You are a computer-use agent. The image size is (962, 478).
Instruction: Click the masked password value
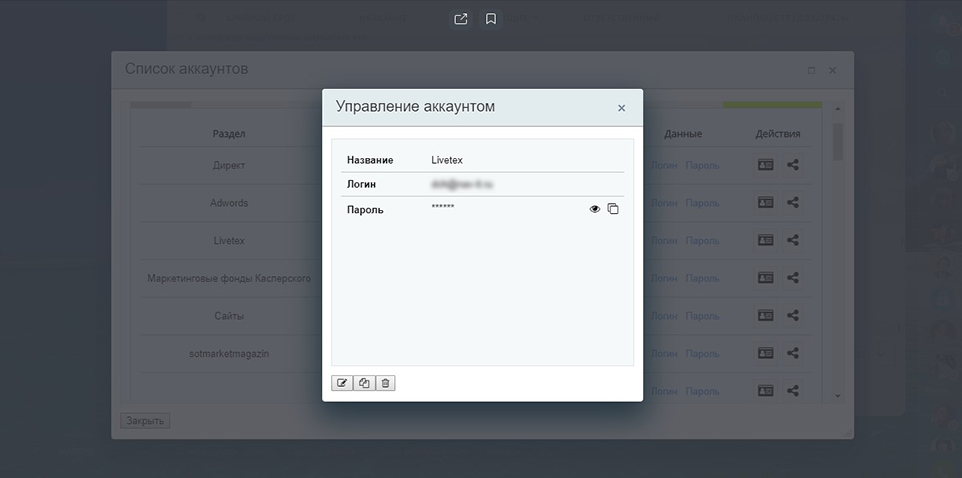pyautogui.click(x=442, y=207)
